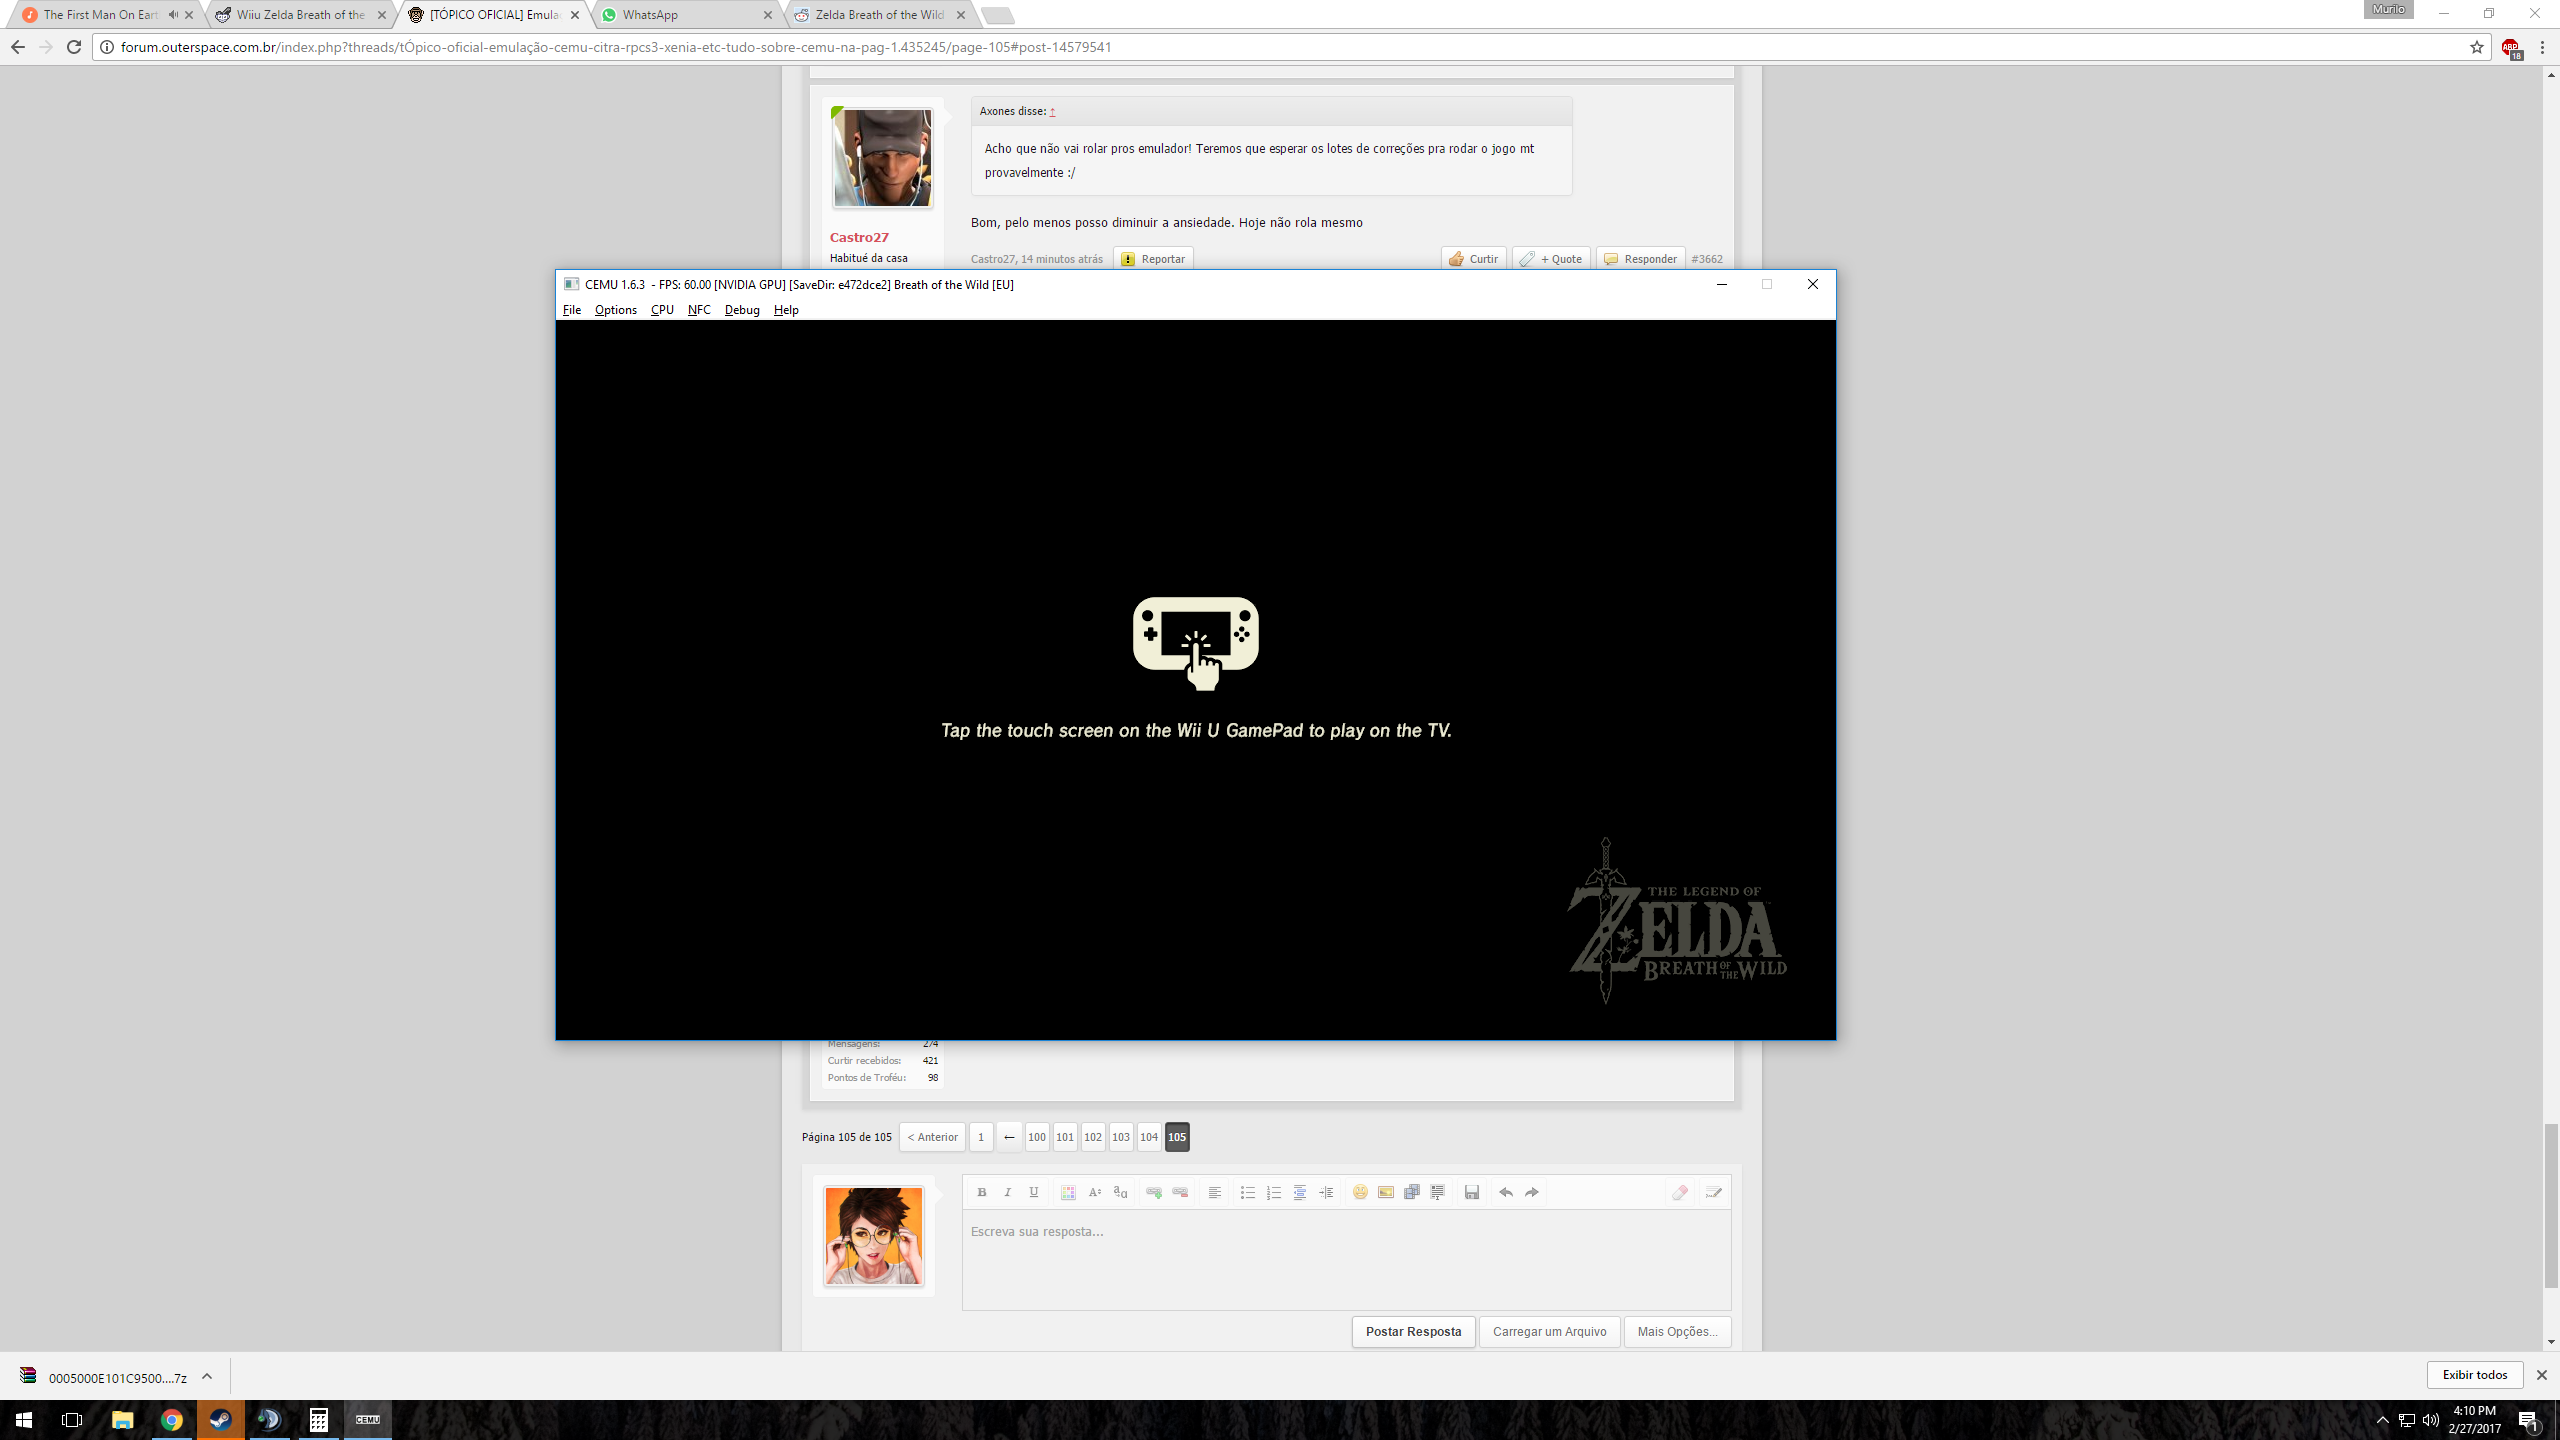Go to forum page 100
Screen dimensions: 2560x1440
click(x=1037, y=1137)
